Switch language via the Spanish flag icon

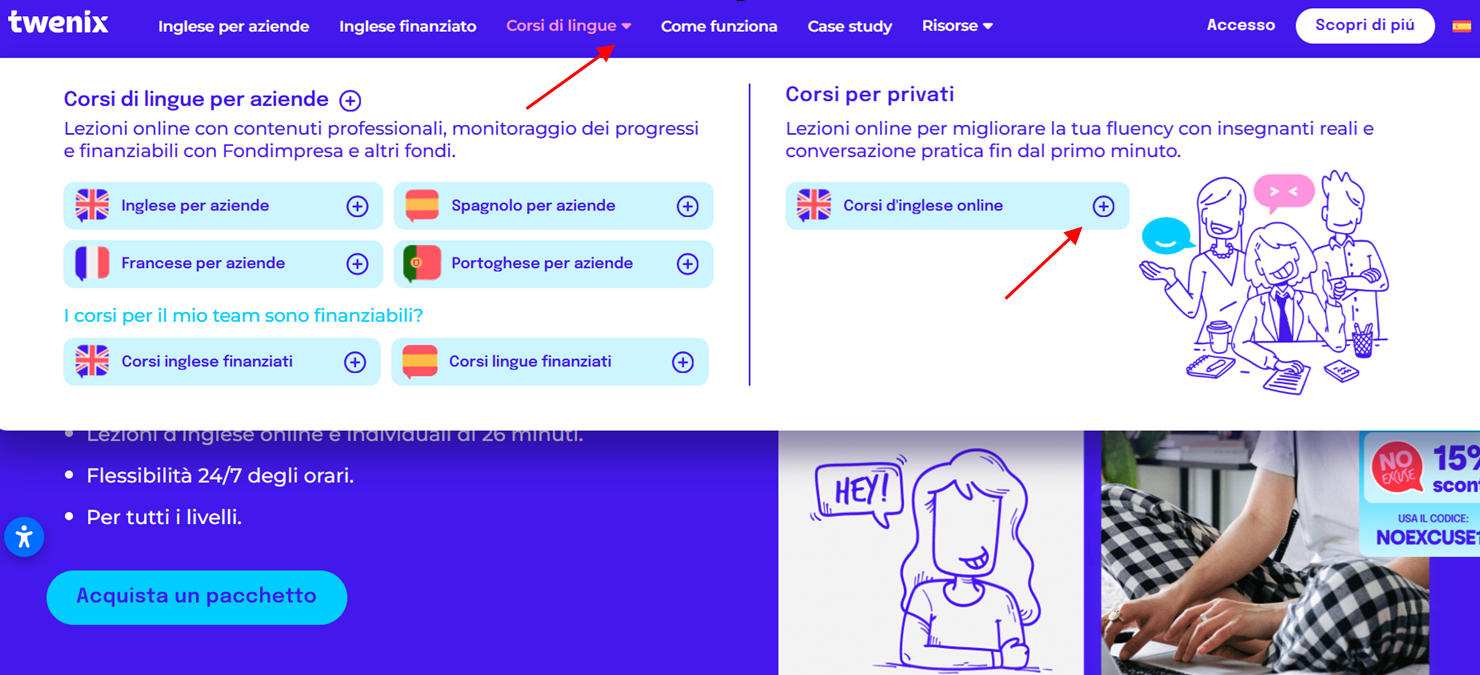(x=1461, y=26)
